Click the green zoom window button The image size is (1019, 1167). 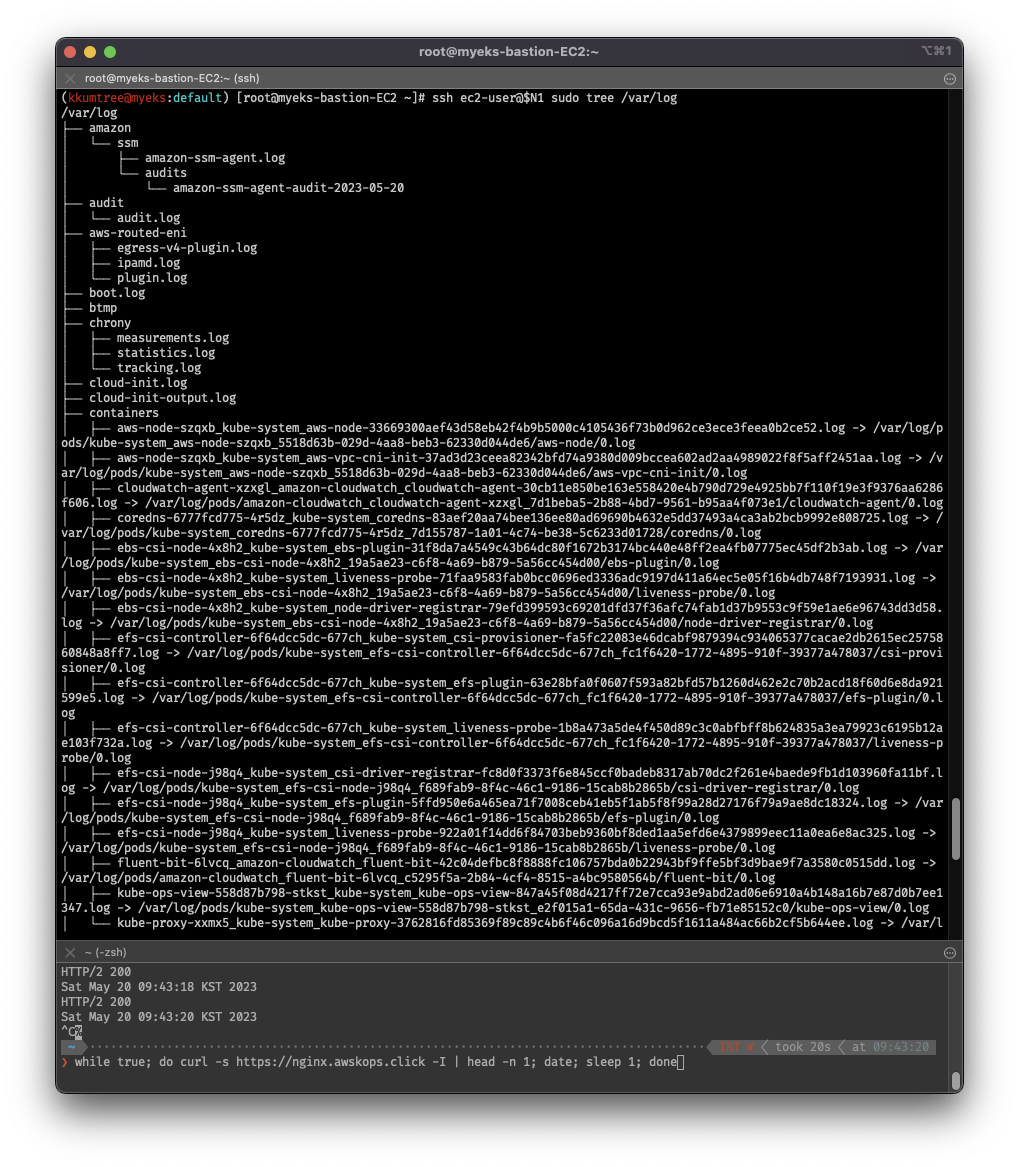(x=110, y=52)
